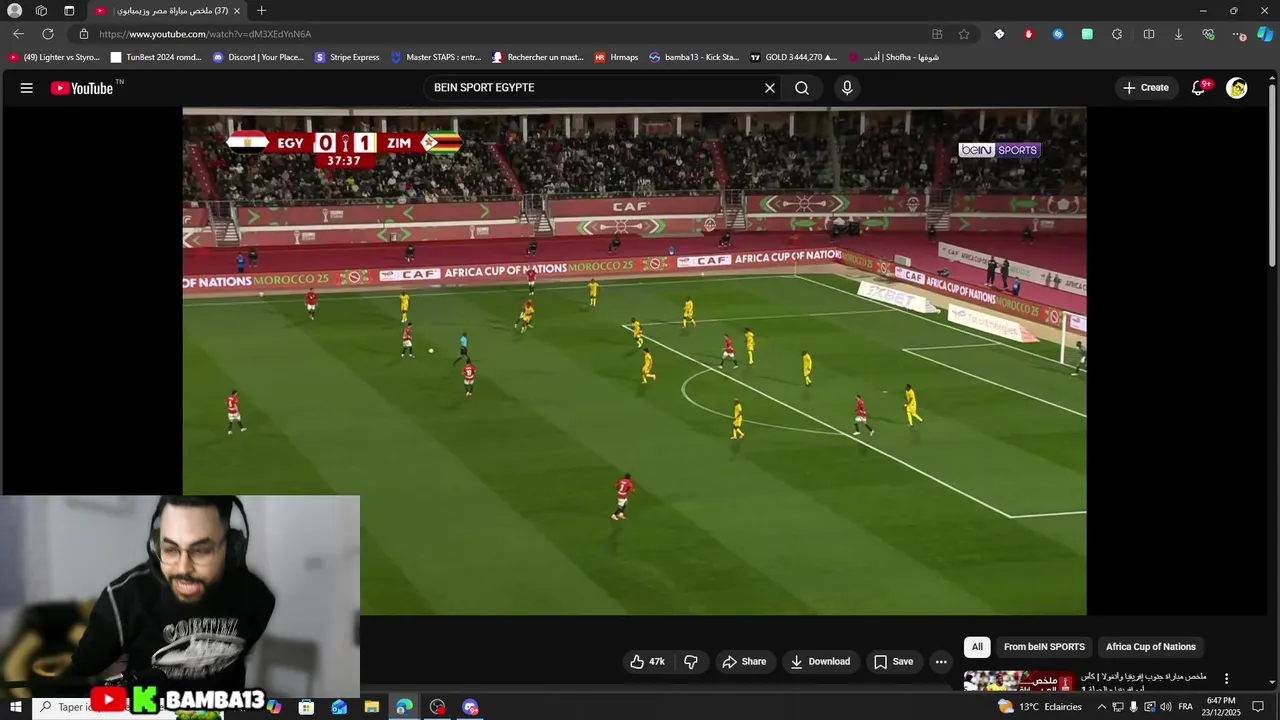Open volume control in system tray
This screenshot has width=1280, height=720.
click(x=1166, y=707)
